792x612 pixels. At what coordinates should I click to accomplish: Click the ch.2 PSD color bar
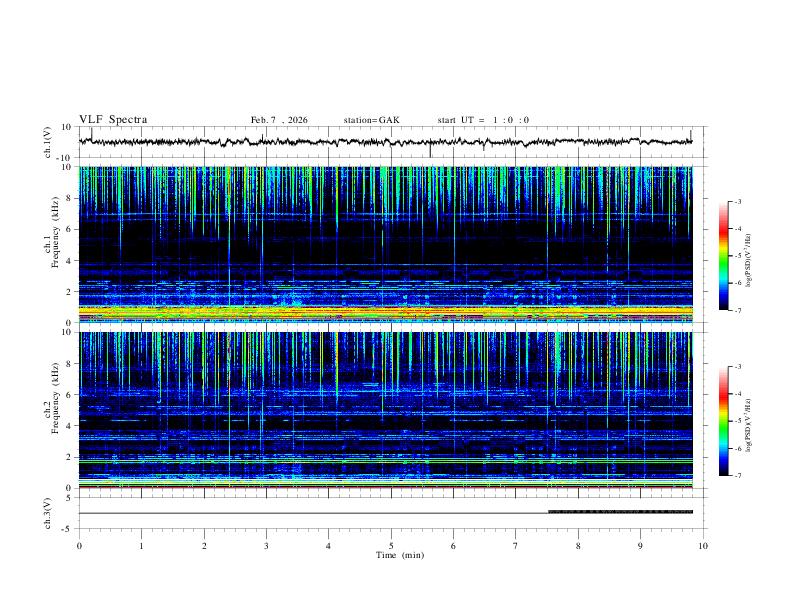724,421
